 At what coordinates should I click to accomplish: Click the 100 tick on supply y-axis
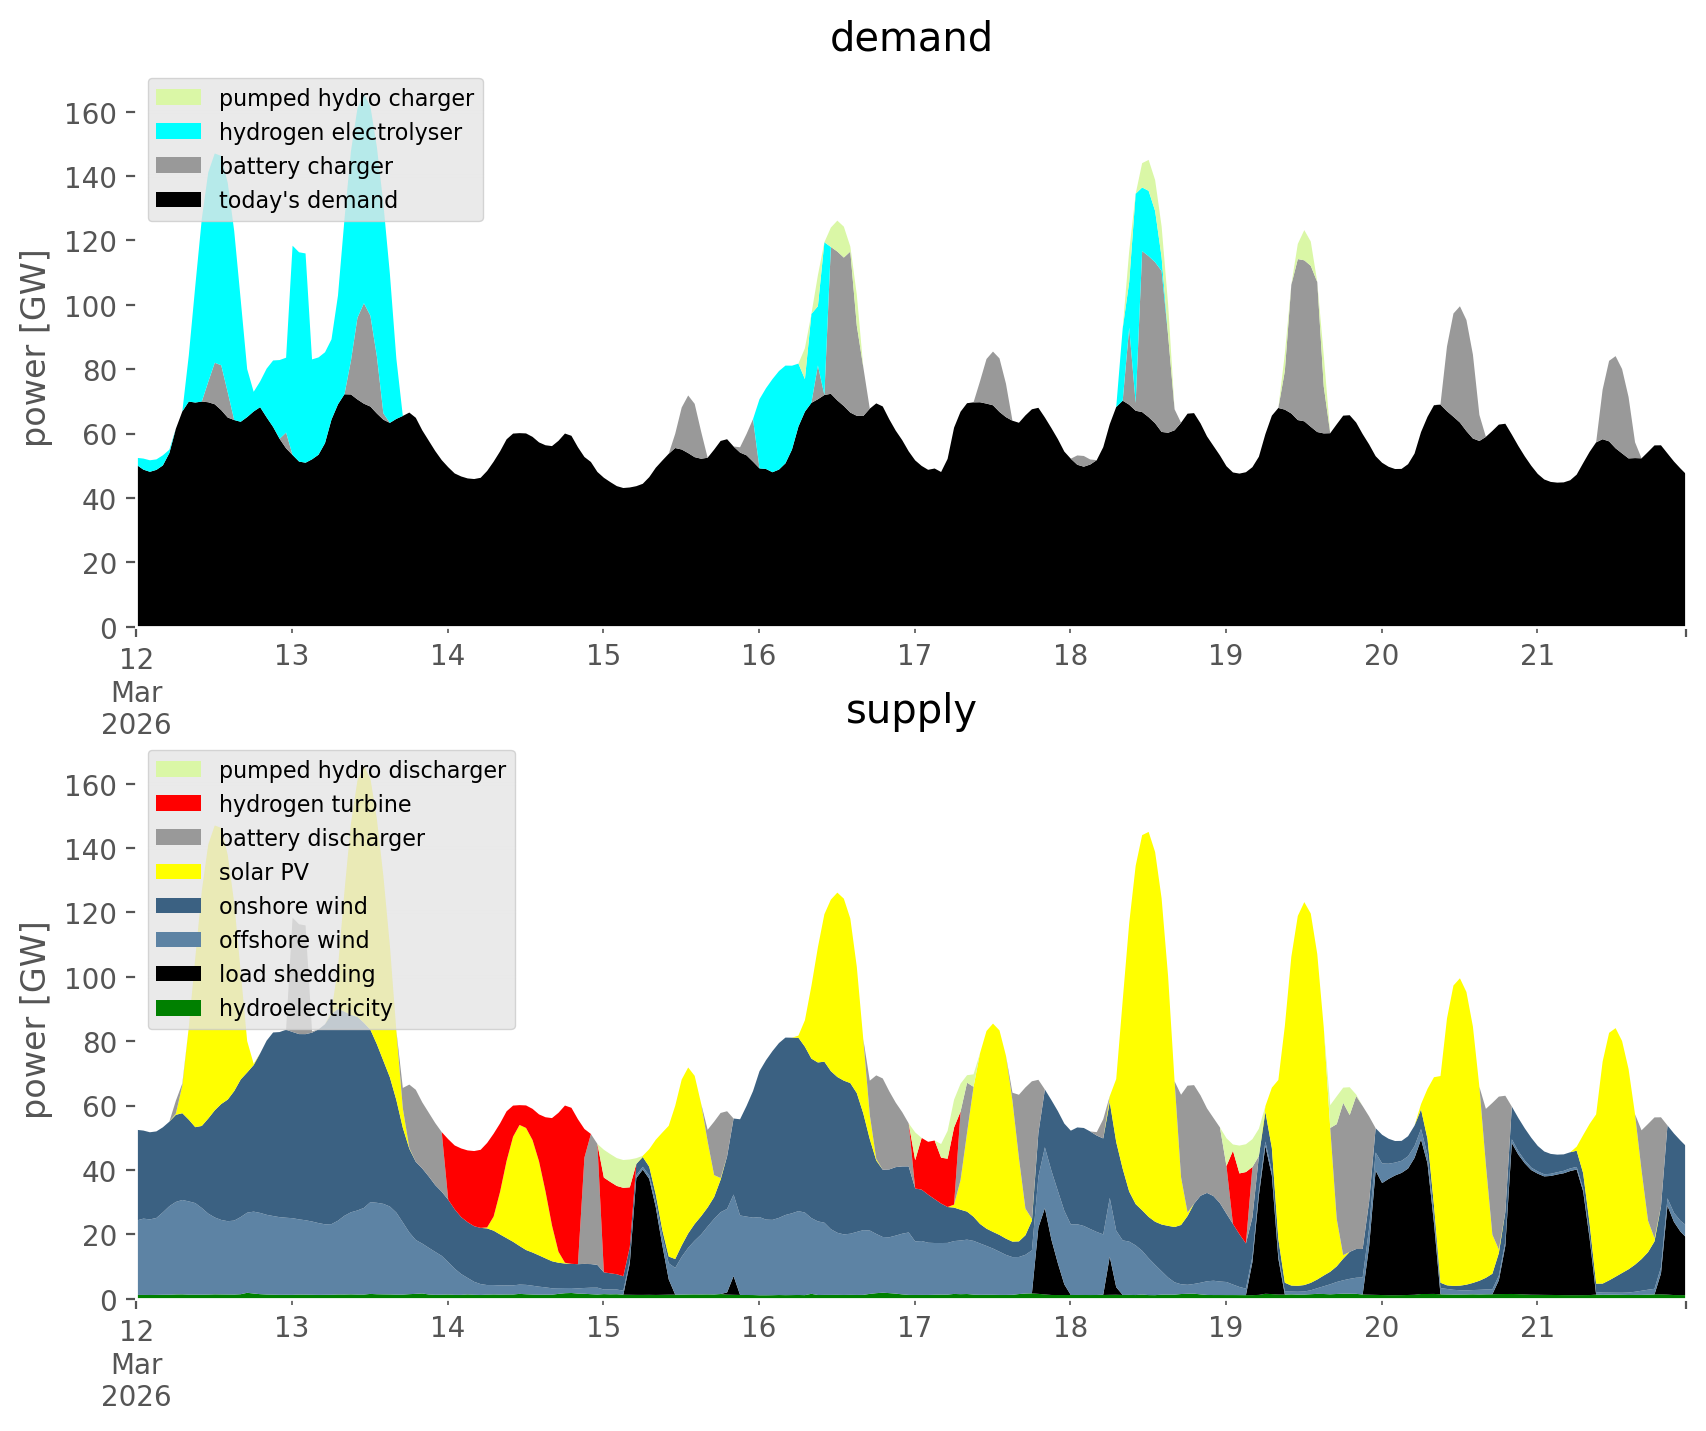click(88, 978)
